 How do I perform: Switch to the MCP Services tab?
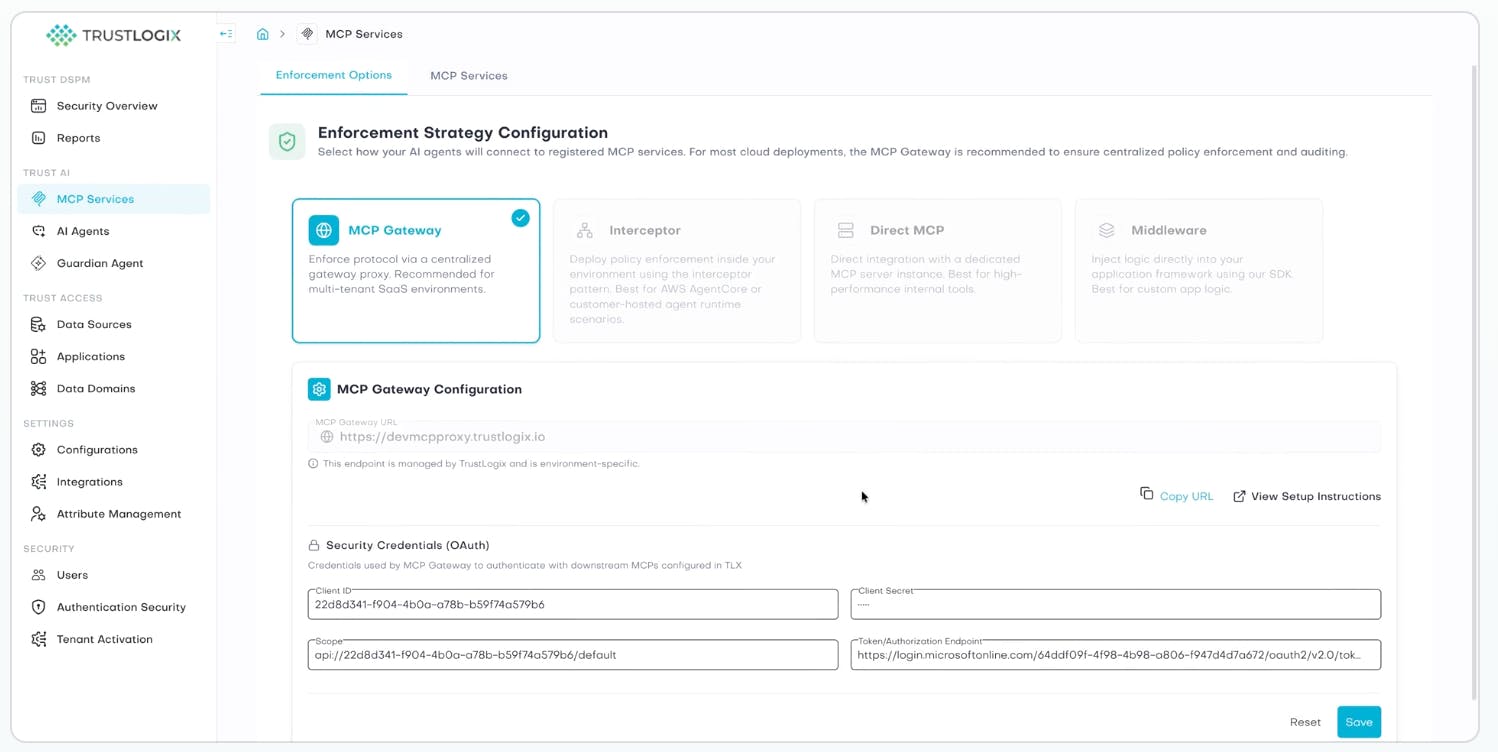(469, 76)
